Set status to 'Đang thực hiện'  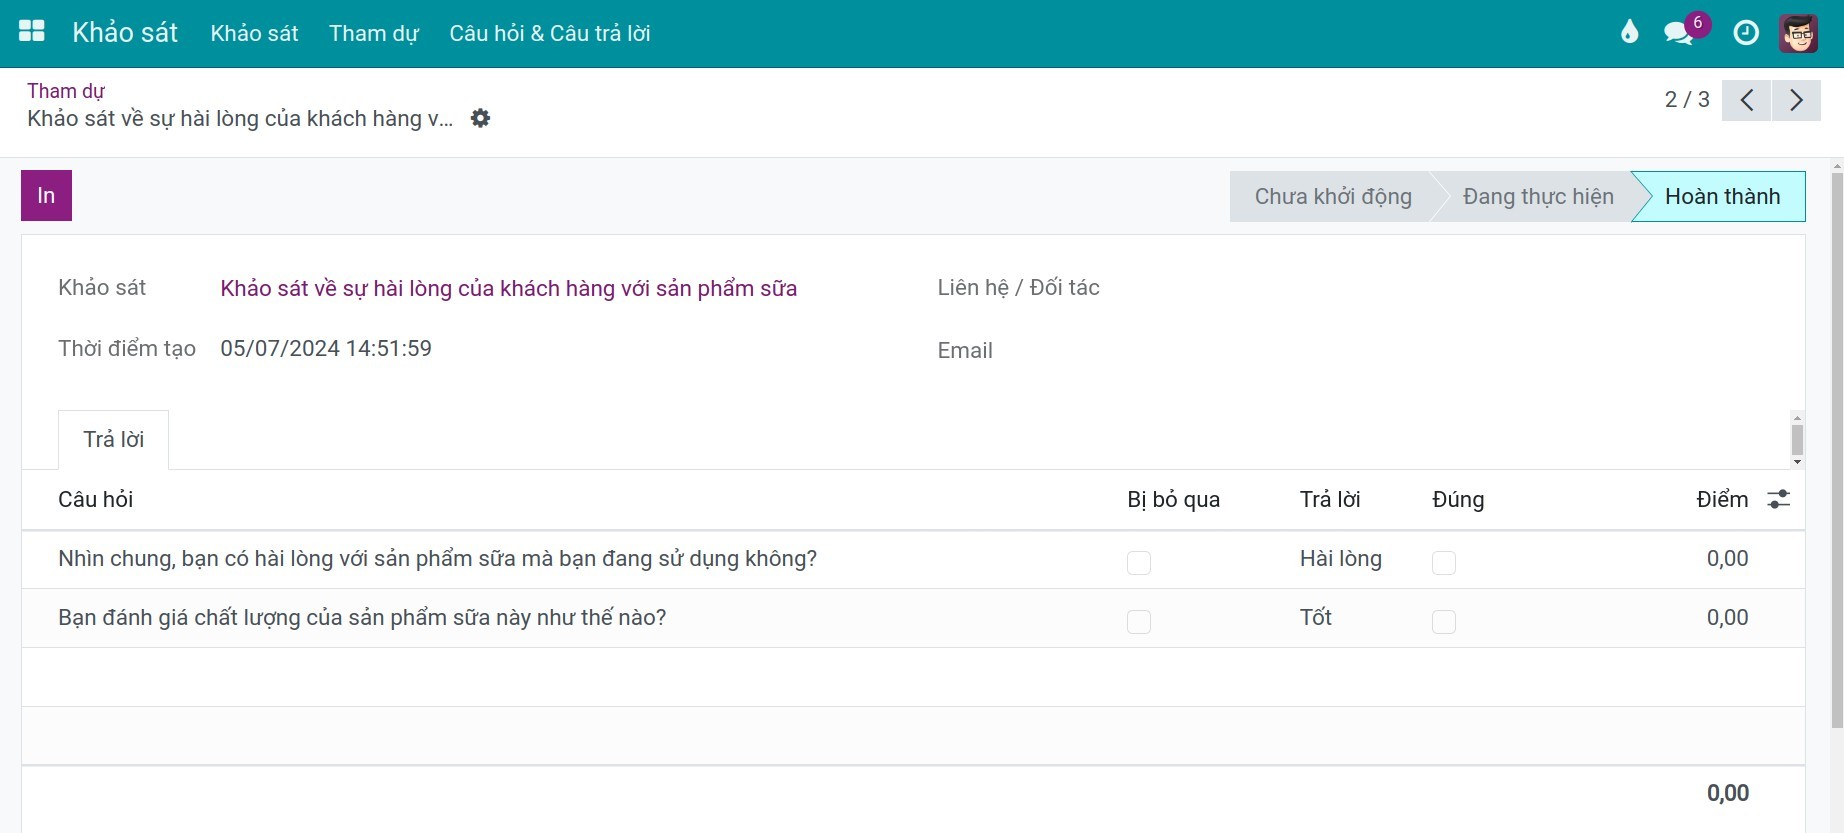pyautogui.click(x=1538, y=196)
